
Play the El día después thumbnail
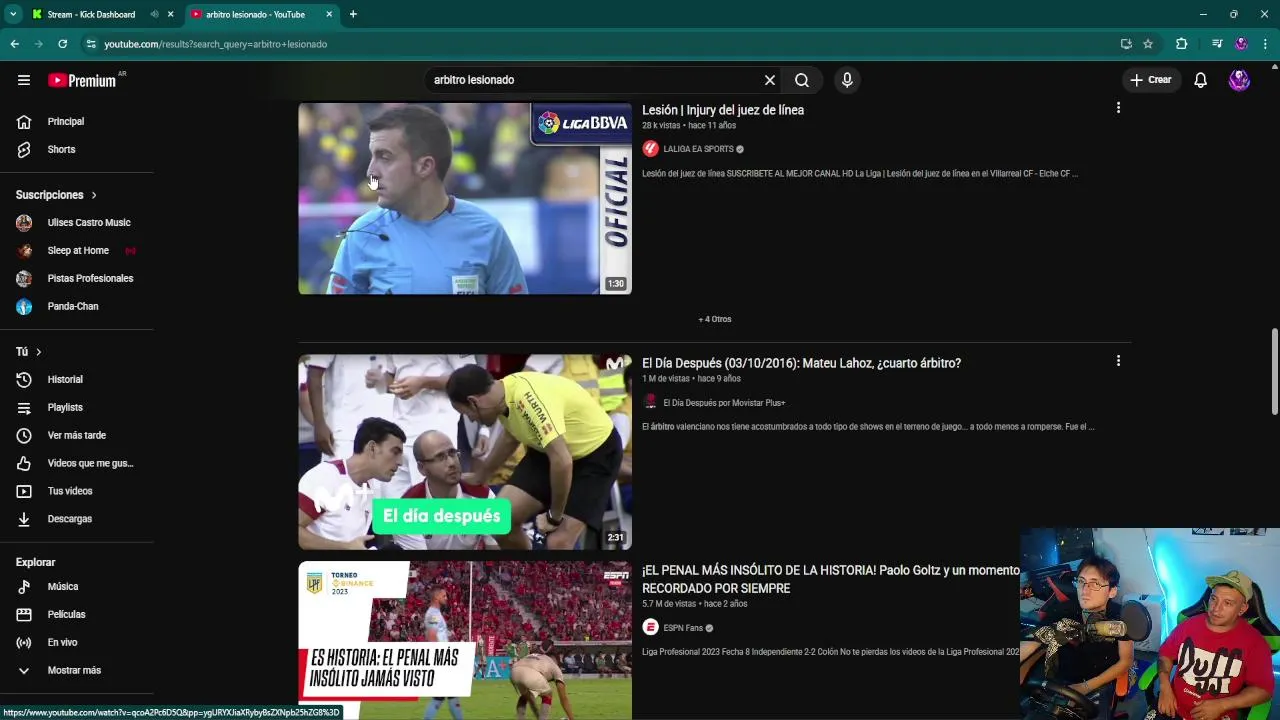tap(465, 452)
